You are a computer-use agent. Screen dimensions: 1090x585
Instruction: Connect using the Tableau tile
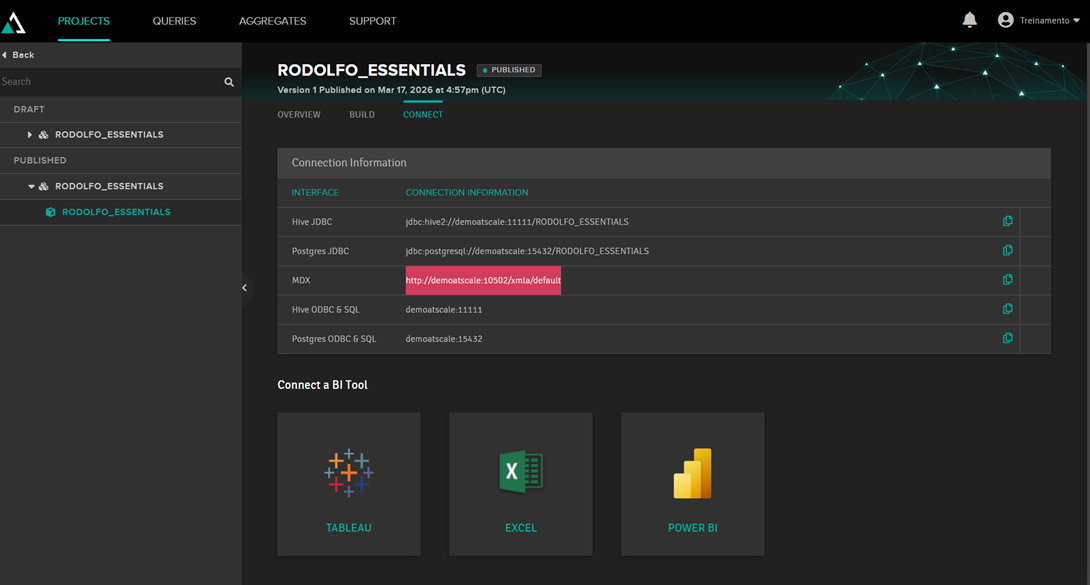pyautogui.click(x=349, y=484)
